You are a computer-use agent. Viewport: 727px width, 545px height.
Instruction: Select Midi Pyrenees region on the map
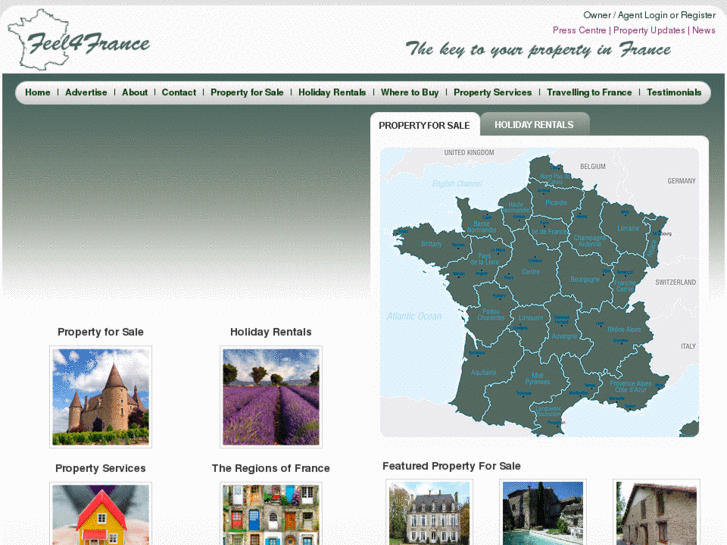[x=537, y=379]
